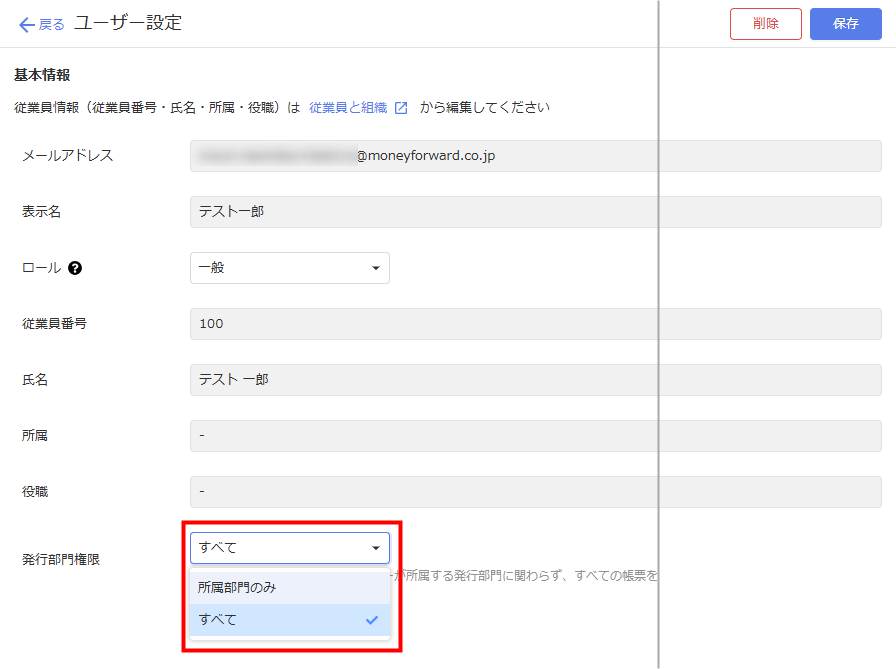Click the role help question mark icon
The image size is (896, 669).
click(75, 268)
